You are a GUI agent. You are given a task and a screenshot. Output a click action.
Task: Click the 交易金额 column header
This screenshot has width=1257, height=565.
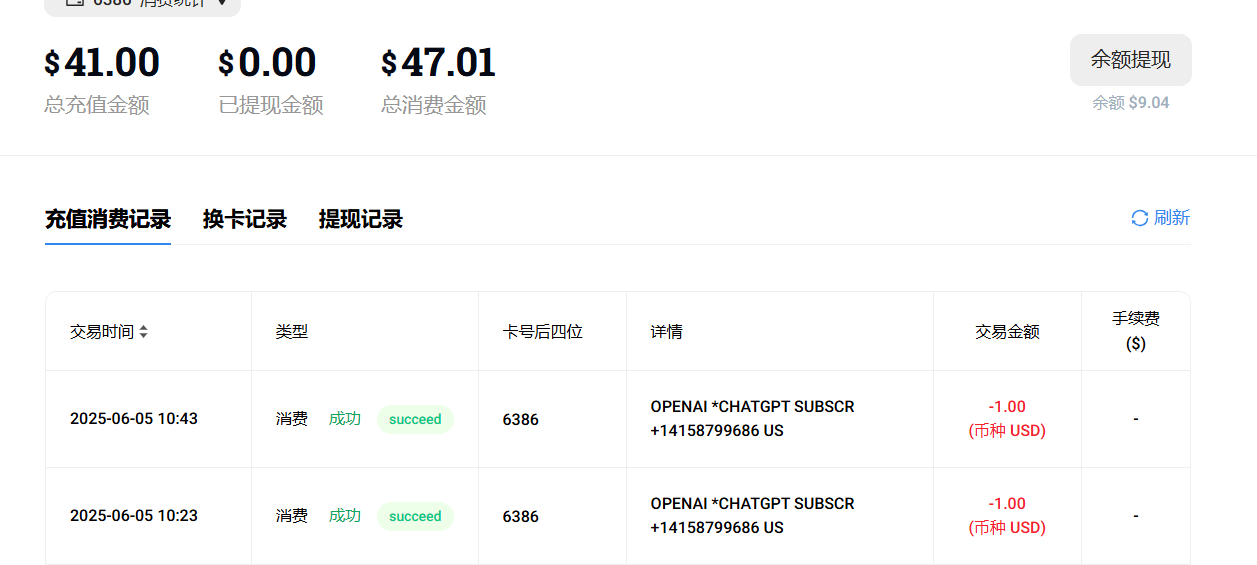tap(1007, 332)
